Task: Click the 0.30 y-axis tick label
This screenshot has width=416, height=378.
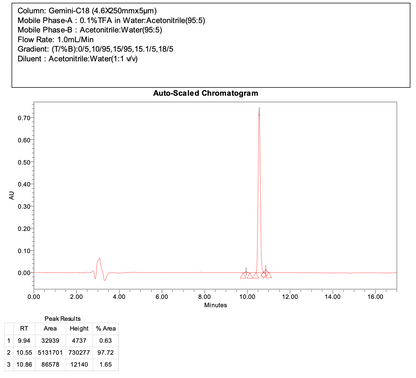Action: 24,206
